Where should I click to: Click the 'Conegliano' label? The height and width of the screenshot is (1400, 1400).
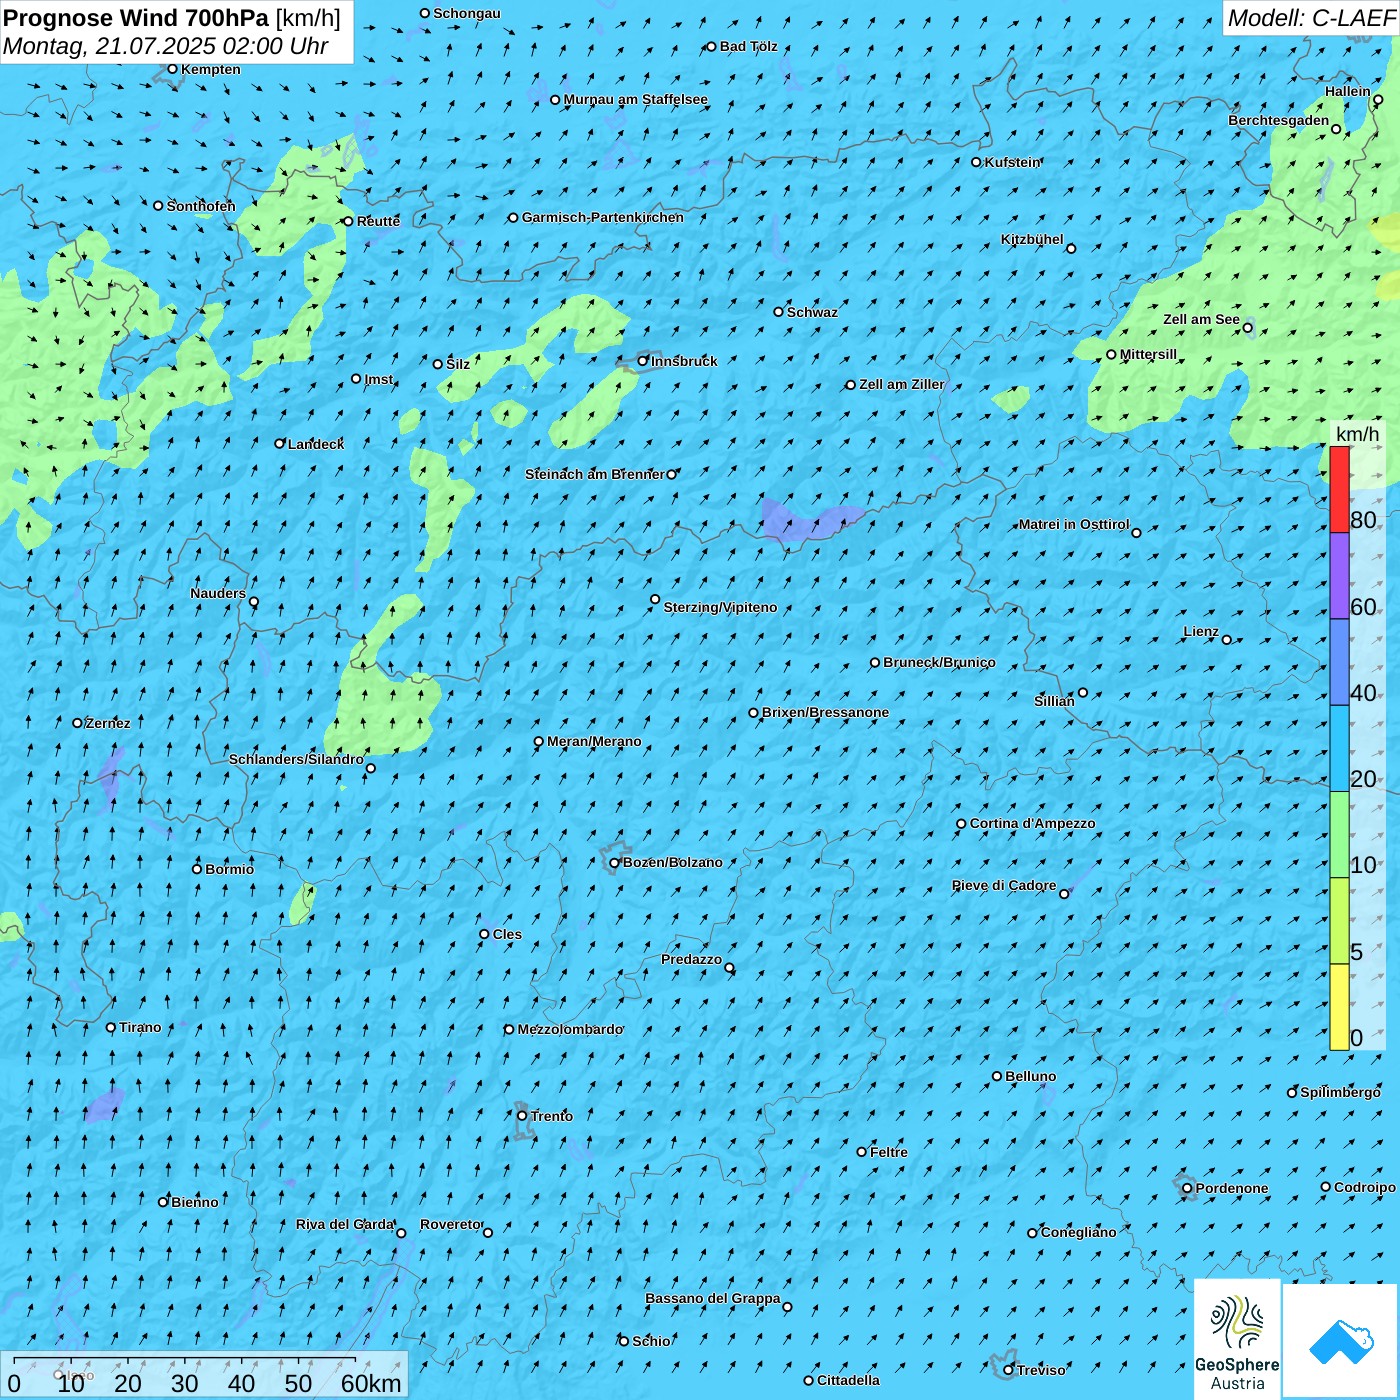pos(1078,1232)
